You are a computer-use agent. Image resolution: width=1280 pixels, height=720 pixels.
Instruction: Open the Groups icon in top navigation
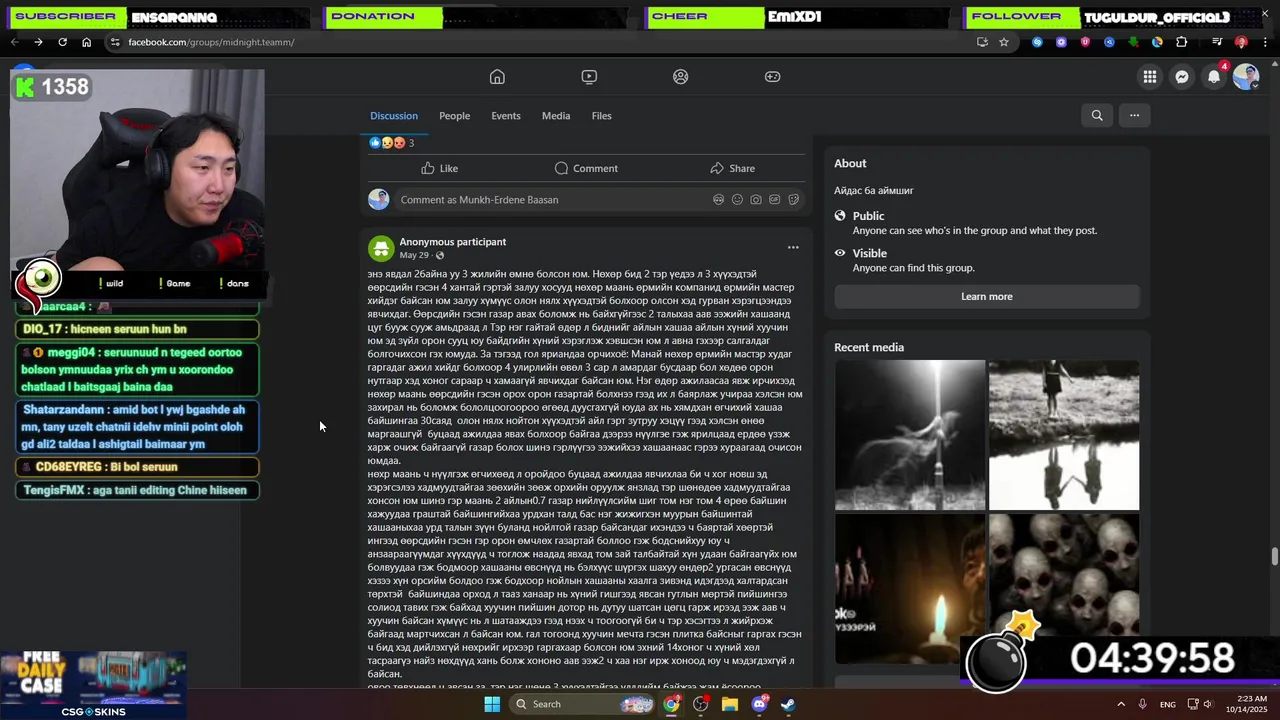(681, 77)
